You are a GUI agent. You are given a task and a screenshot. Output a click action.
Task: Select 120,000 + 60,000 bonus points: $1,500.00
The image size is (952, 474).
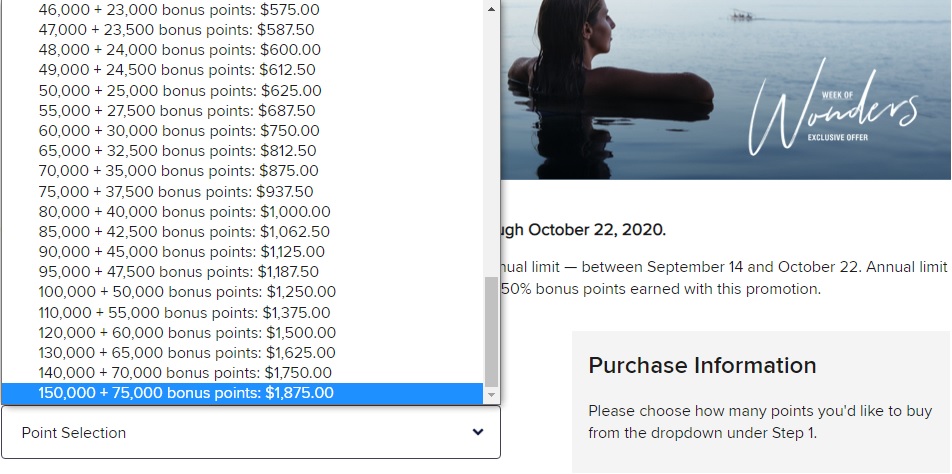coord(186,333)
